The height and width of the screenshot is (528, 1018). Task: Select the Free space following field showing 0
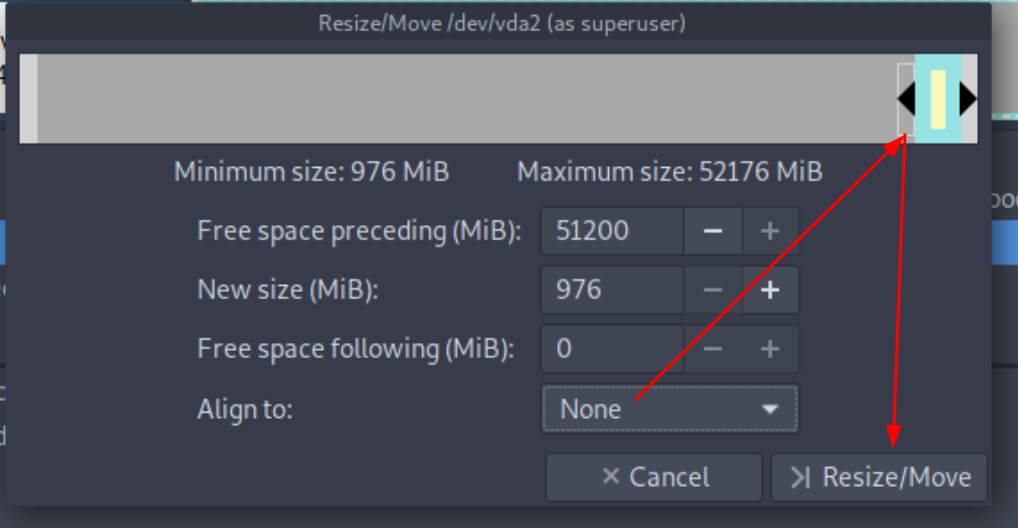[612, 349]
